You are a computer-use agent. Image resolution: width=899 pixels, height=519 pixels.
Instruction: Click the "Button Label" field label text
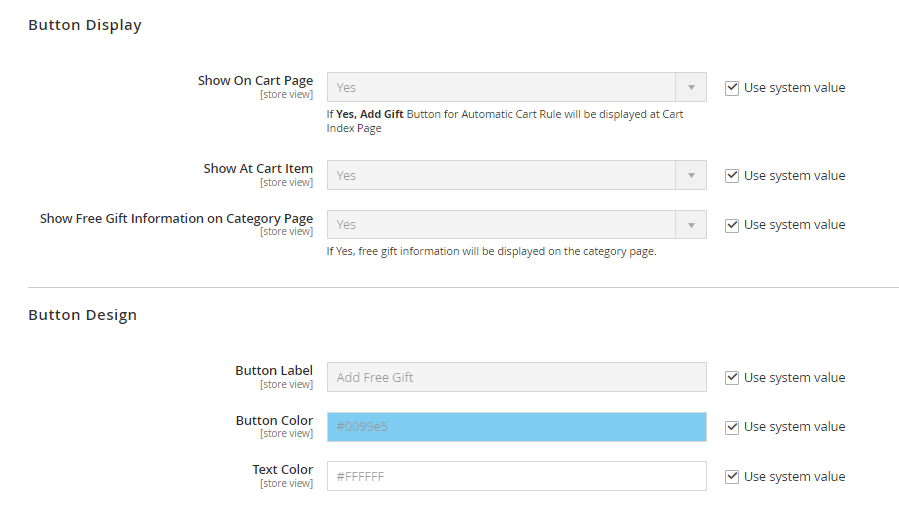click(274, 371)
